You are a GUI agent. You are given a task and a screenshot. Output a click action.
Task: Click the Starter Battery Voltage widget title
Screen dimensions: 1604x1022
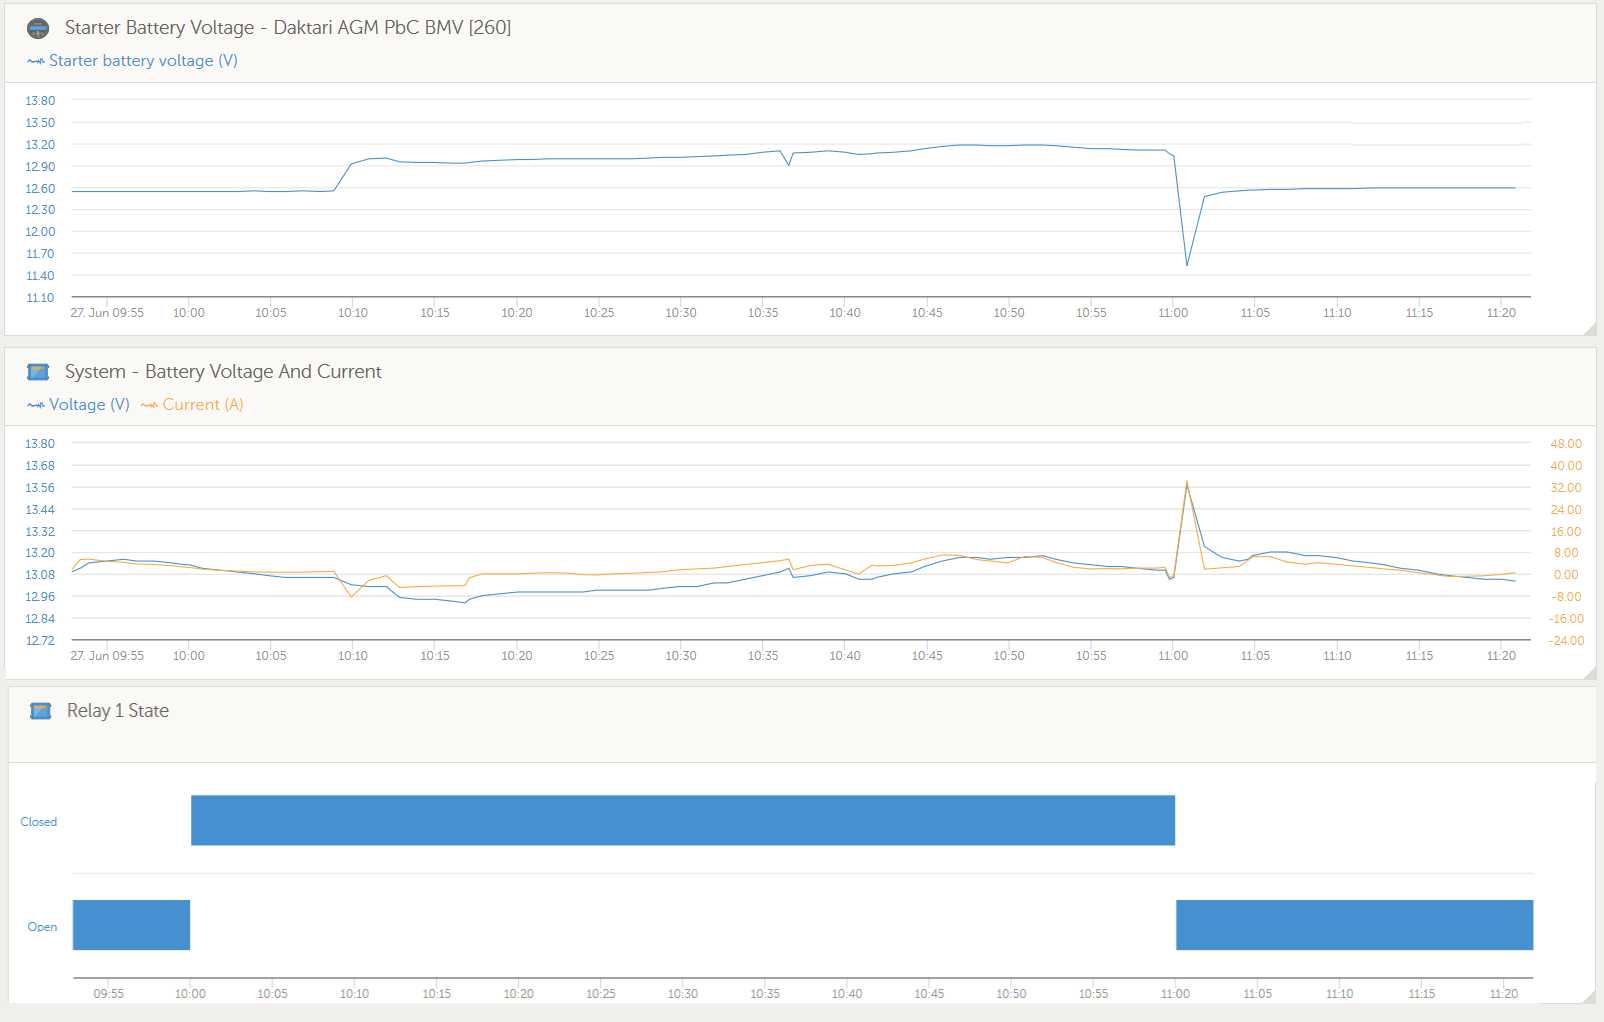288,28
